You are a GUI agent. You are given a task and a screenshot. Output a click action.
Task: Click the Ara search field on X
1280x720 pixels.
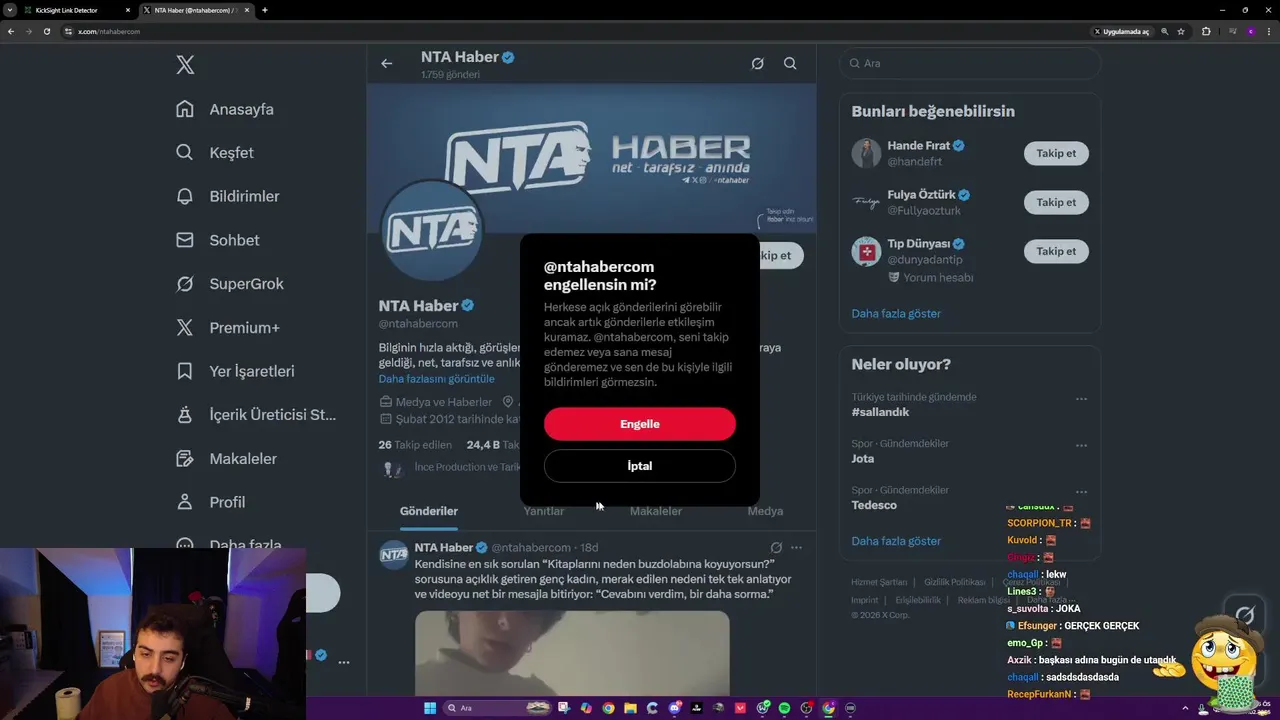click(x=970, y=63)
